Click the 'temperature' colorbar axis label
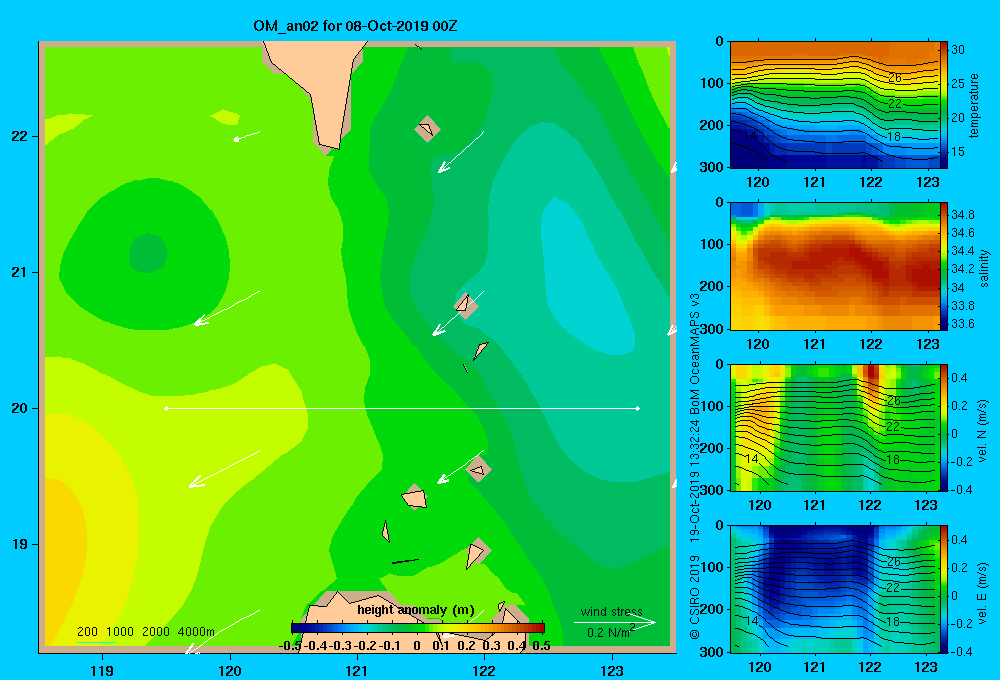Image resolution: width=1000 pixels, height=680 pixels. tap(974, 105)
